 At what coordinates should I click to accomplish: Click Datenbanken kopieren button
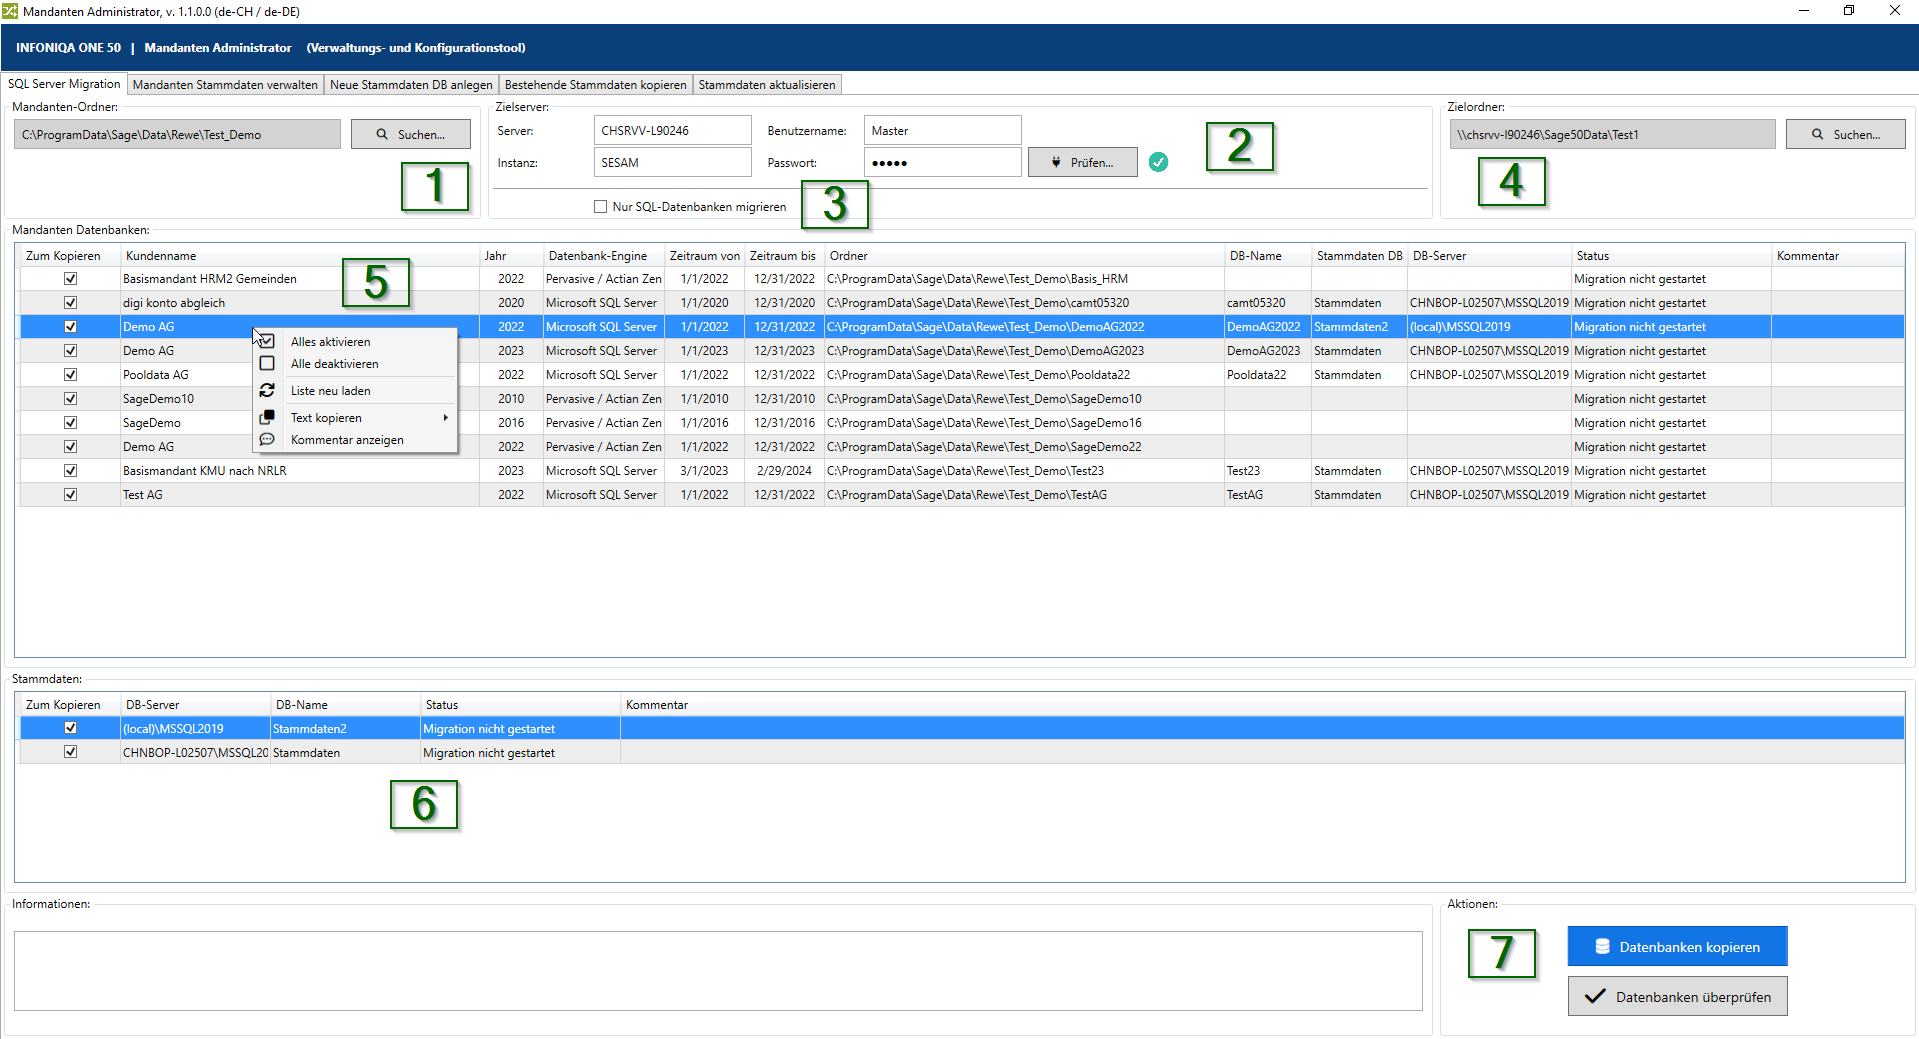[1677, 946]
